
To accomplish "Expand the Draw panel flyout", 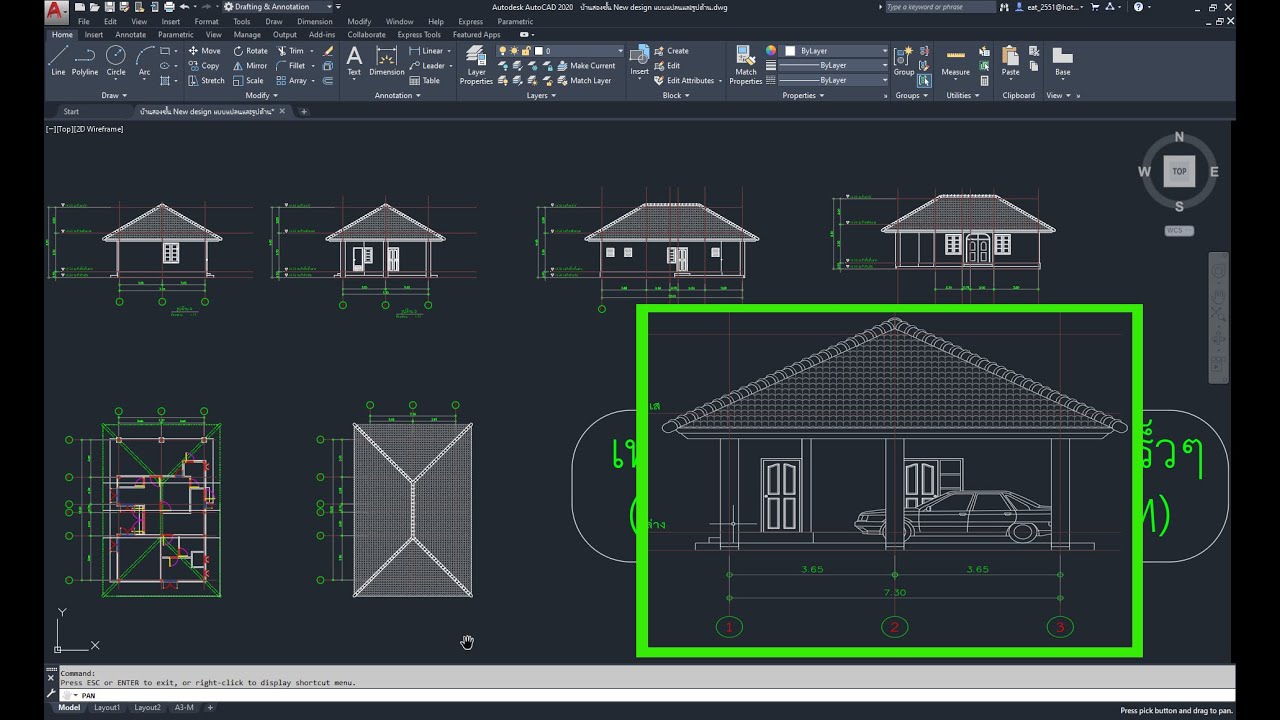I will pyautogui.click(x=113, y=96).
